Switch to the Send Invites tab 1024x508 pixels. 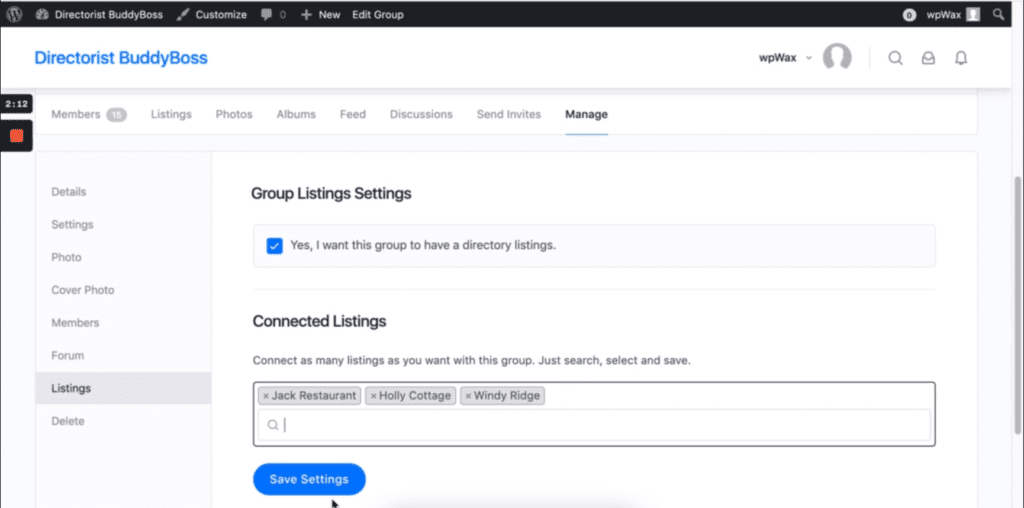tap(509, 114)
